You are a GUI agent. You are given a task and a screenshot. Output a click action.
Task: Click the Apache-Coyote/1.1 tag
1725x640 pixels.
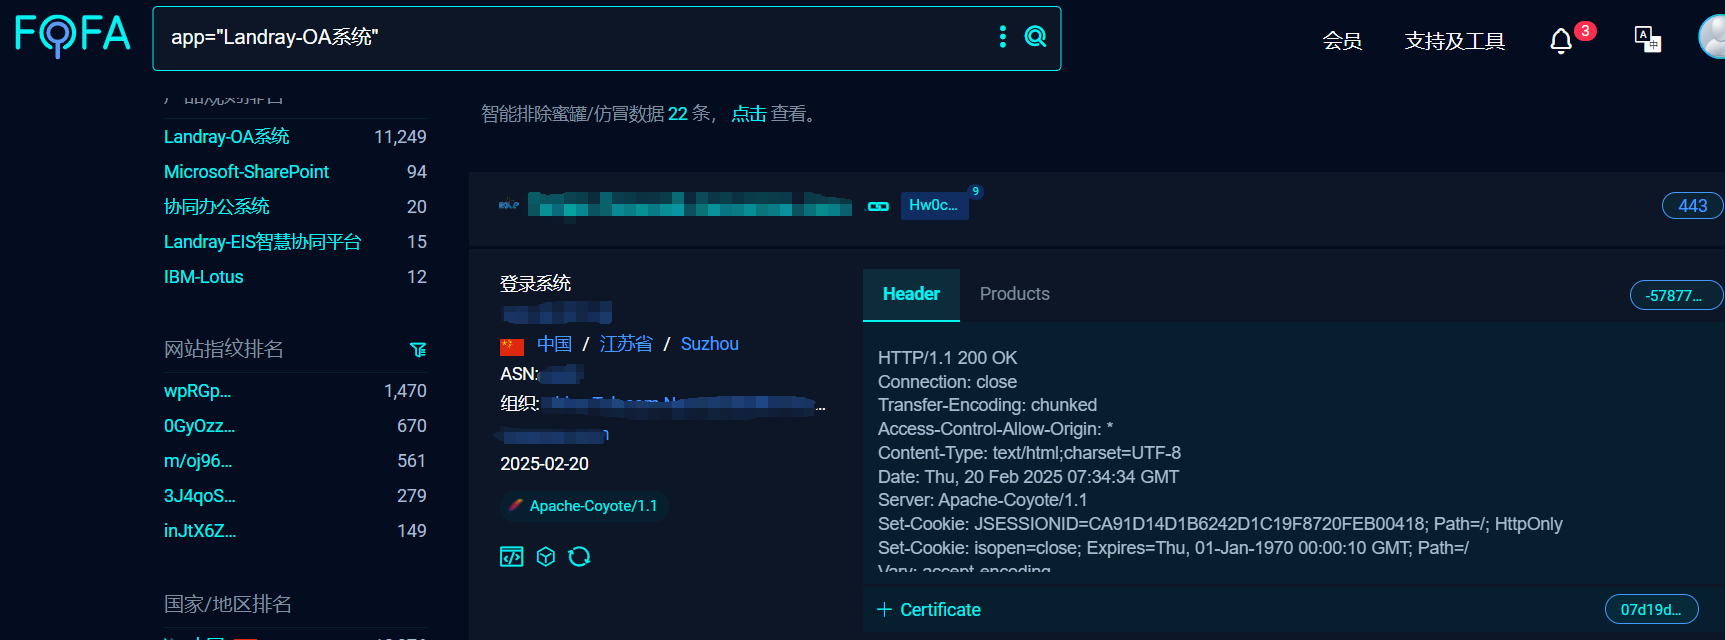pyautogui.click(x=584, y=506)
